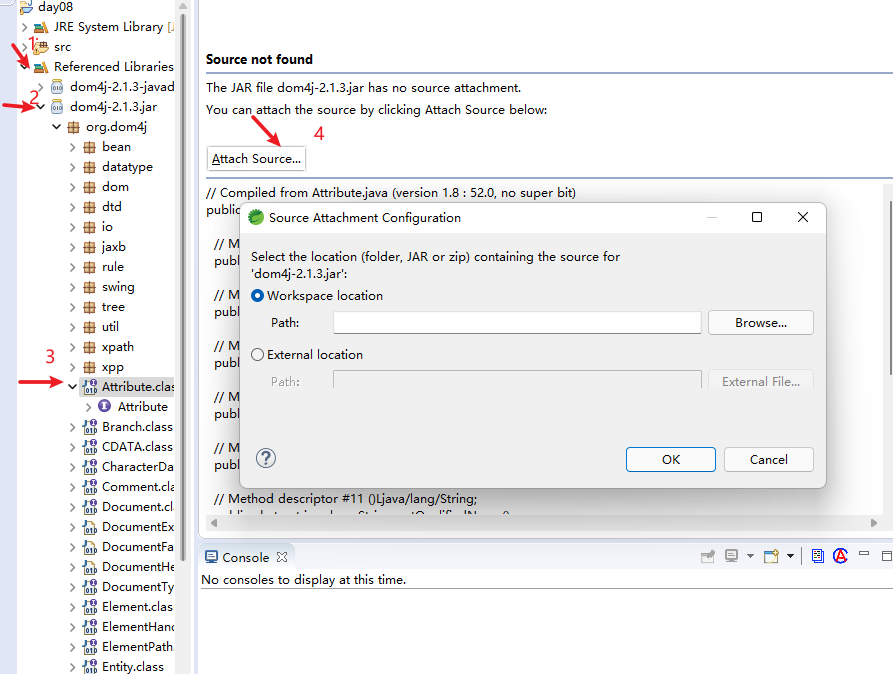Open Display Selected Console dropdown arrow

[750, 556]
